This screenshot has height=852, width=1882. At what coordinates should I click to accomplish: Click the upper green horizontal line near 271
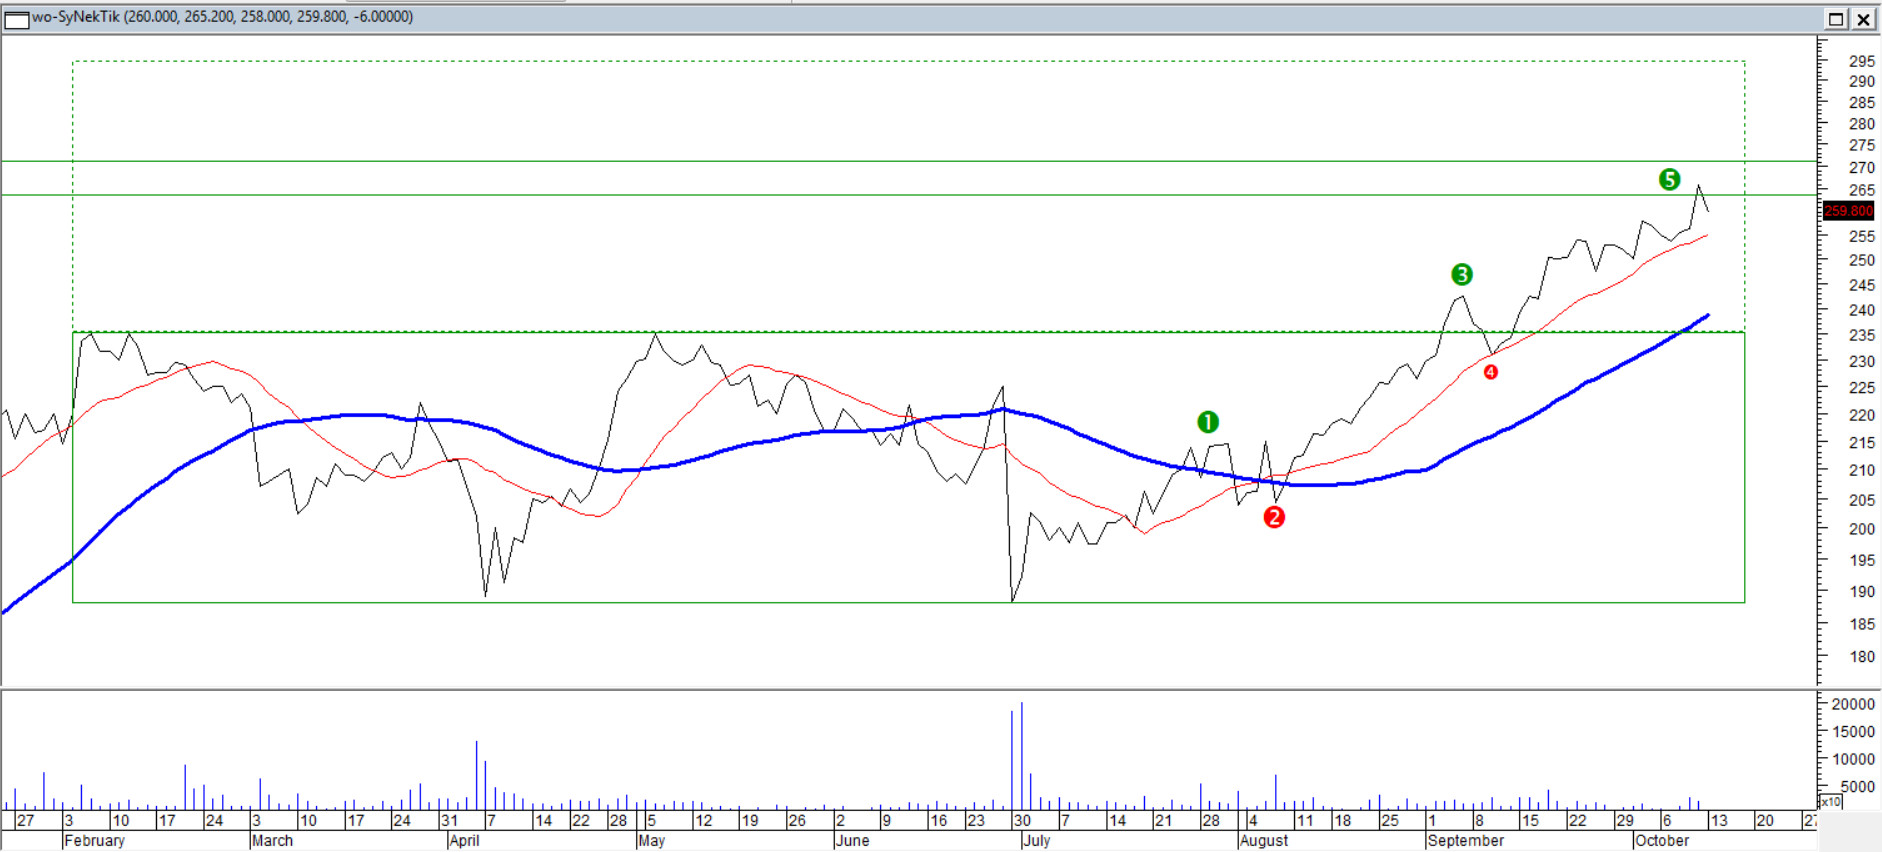[900, 161]
